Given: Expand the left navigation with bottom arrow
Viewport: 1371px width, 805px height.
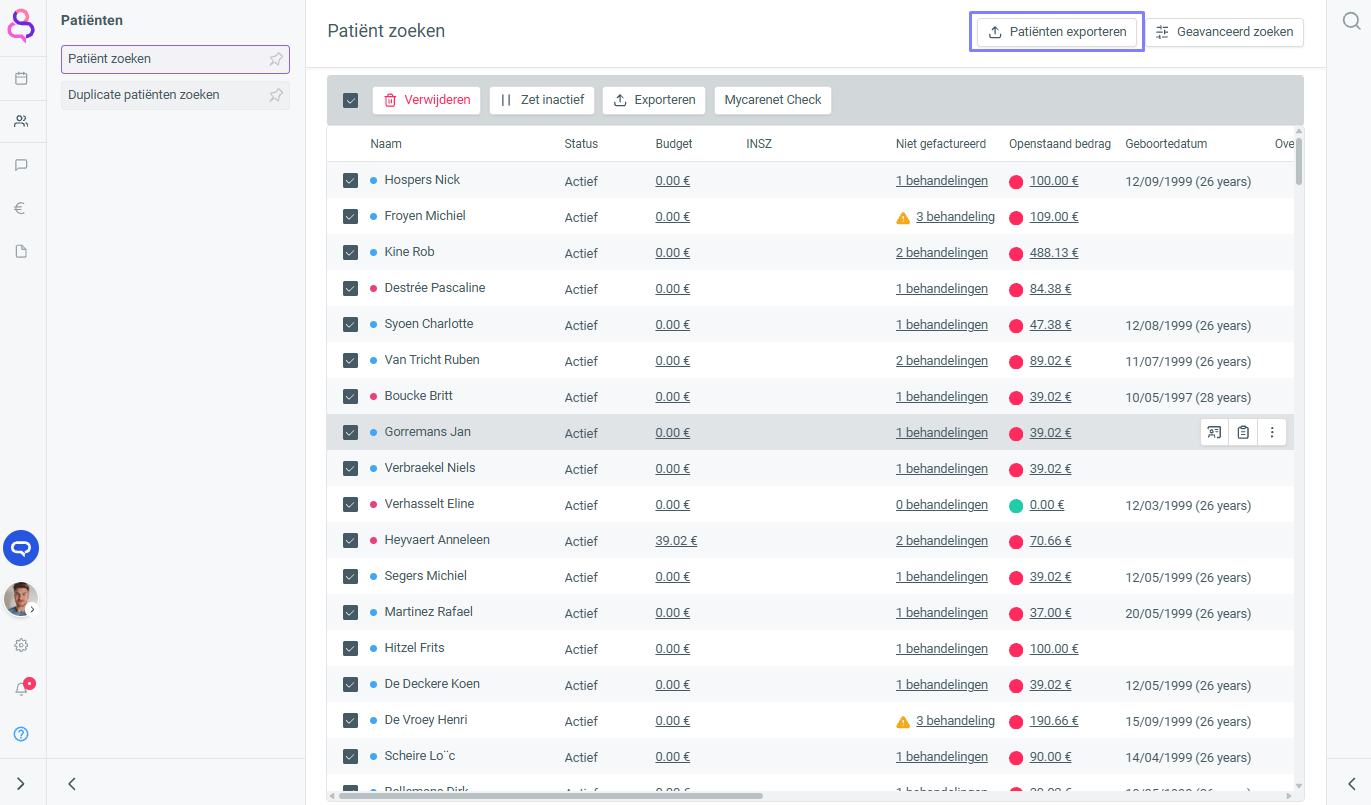Looking at the screenshot, I should (x=21, y=784).
